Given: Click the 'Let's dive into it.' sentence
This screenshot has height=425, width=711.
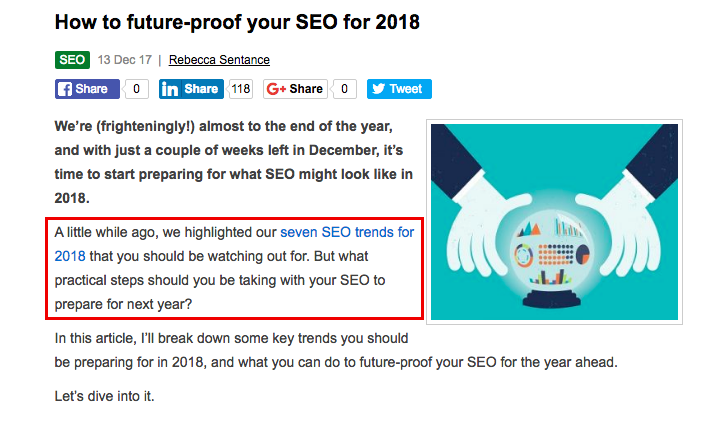Looking at the screenshot, I should 104,397.
